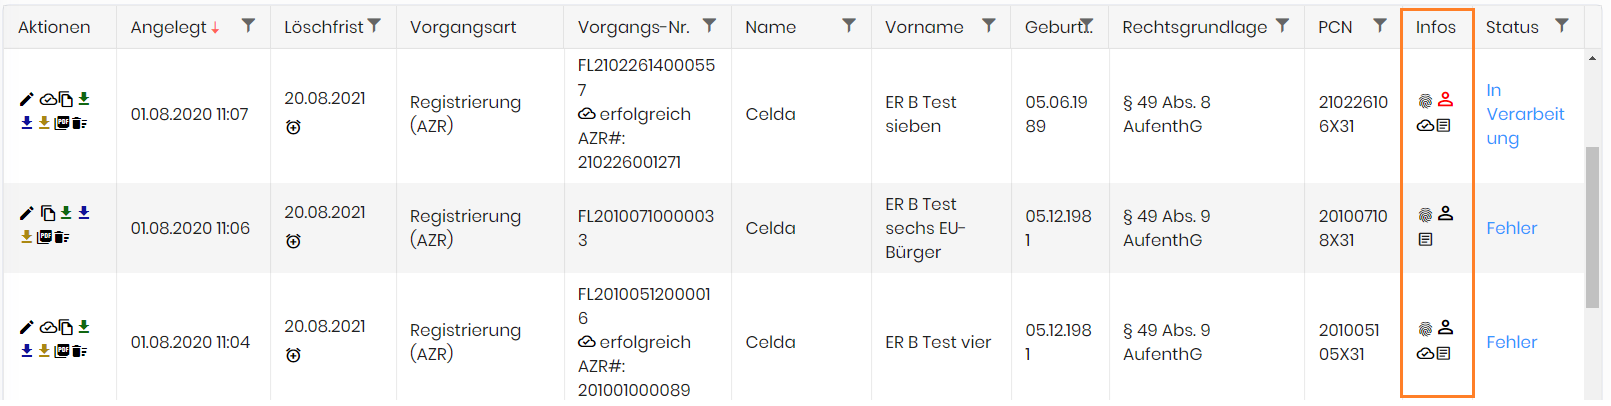Viewport: 1611px width, 406px height.
Task: Sort by Rechtsgrundlage column header
Action: pos(1194,27)
